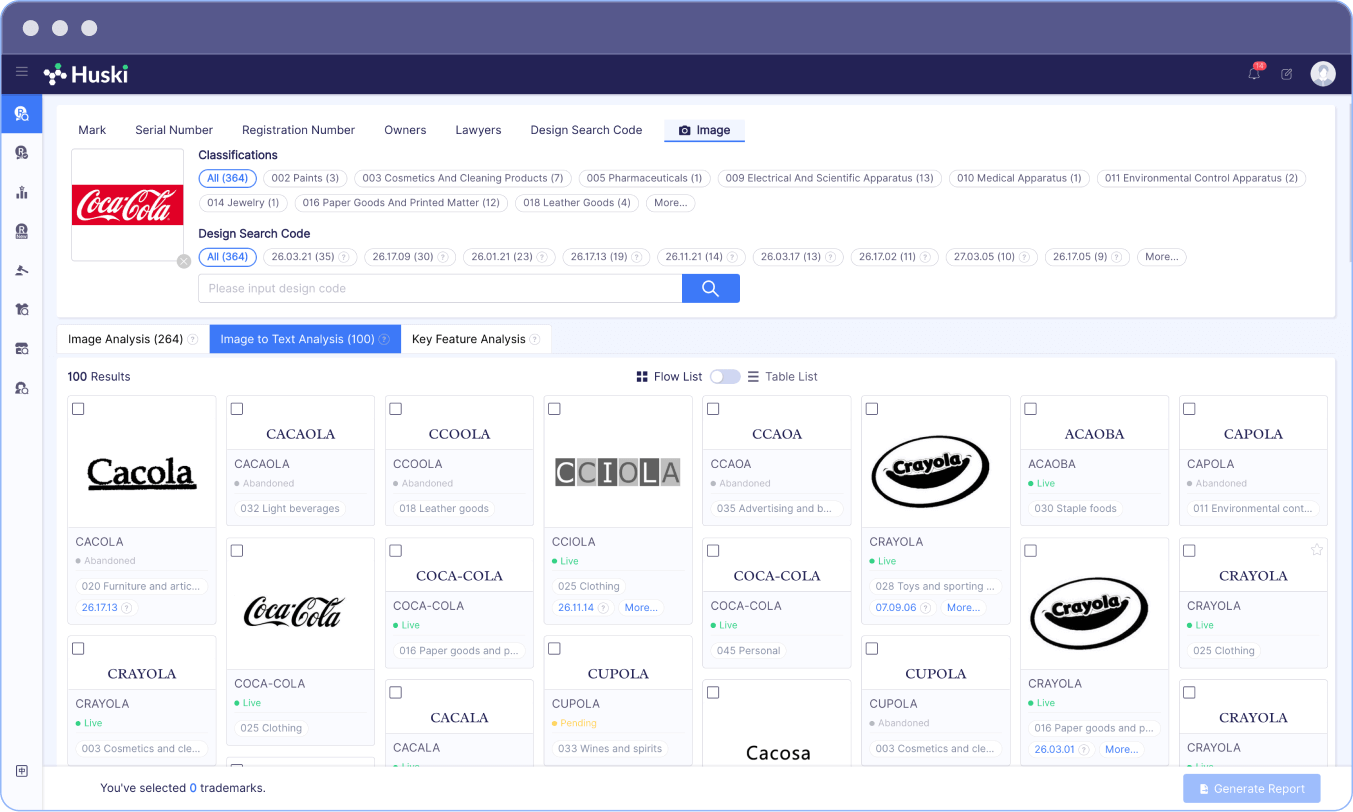Switch the Flow List toggle to Table List
The width and height of the screenshot is (1353, 812).
725,376
